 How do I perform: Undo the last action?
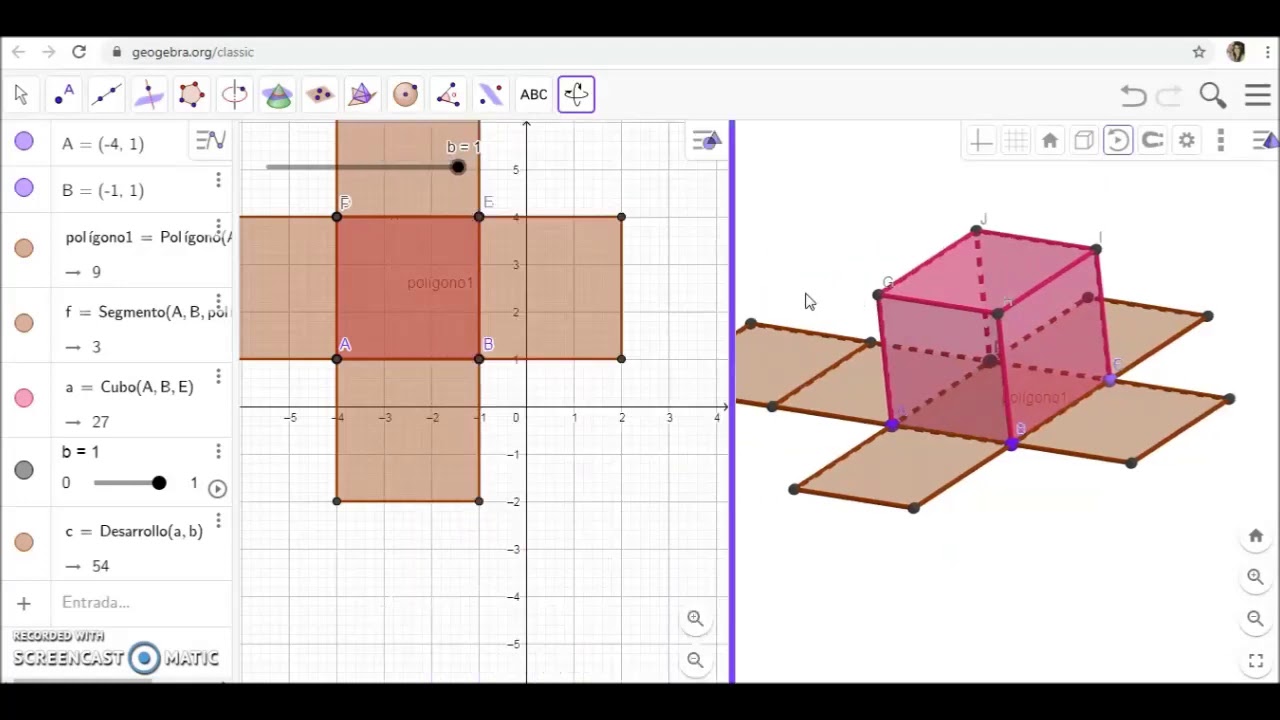(x=1133, y=95)
